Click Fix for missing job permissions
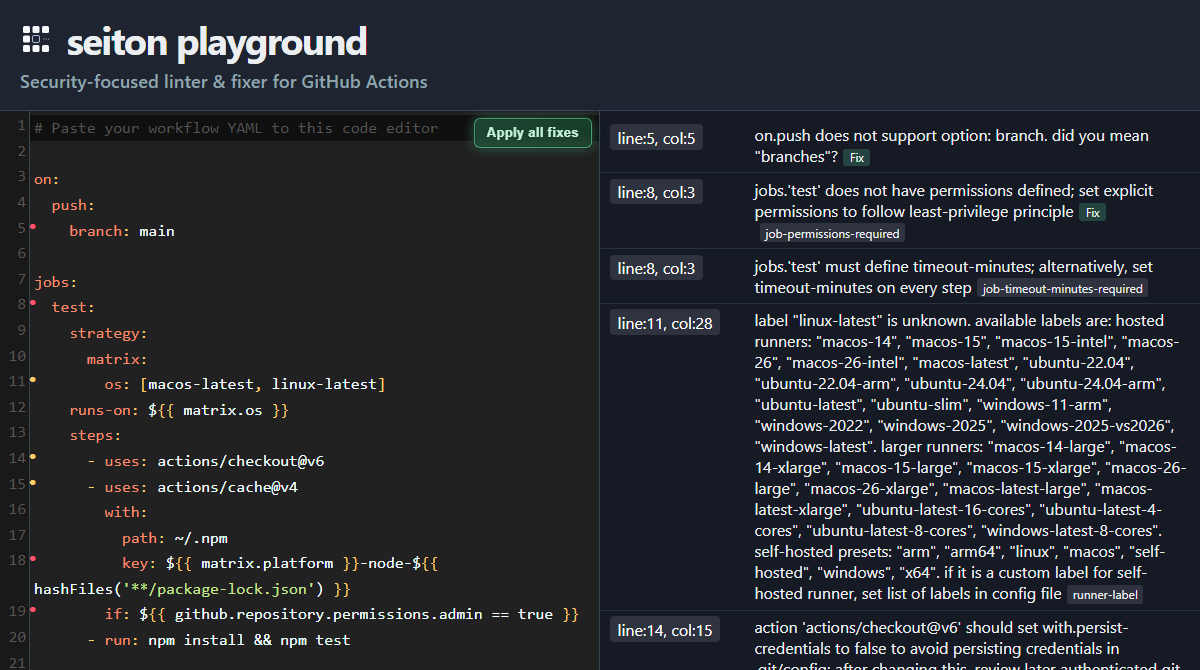The width and height of the screenshot is (1200, 670). pyautogui.click(x=1093, y=213)
